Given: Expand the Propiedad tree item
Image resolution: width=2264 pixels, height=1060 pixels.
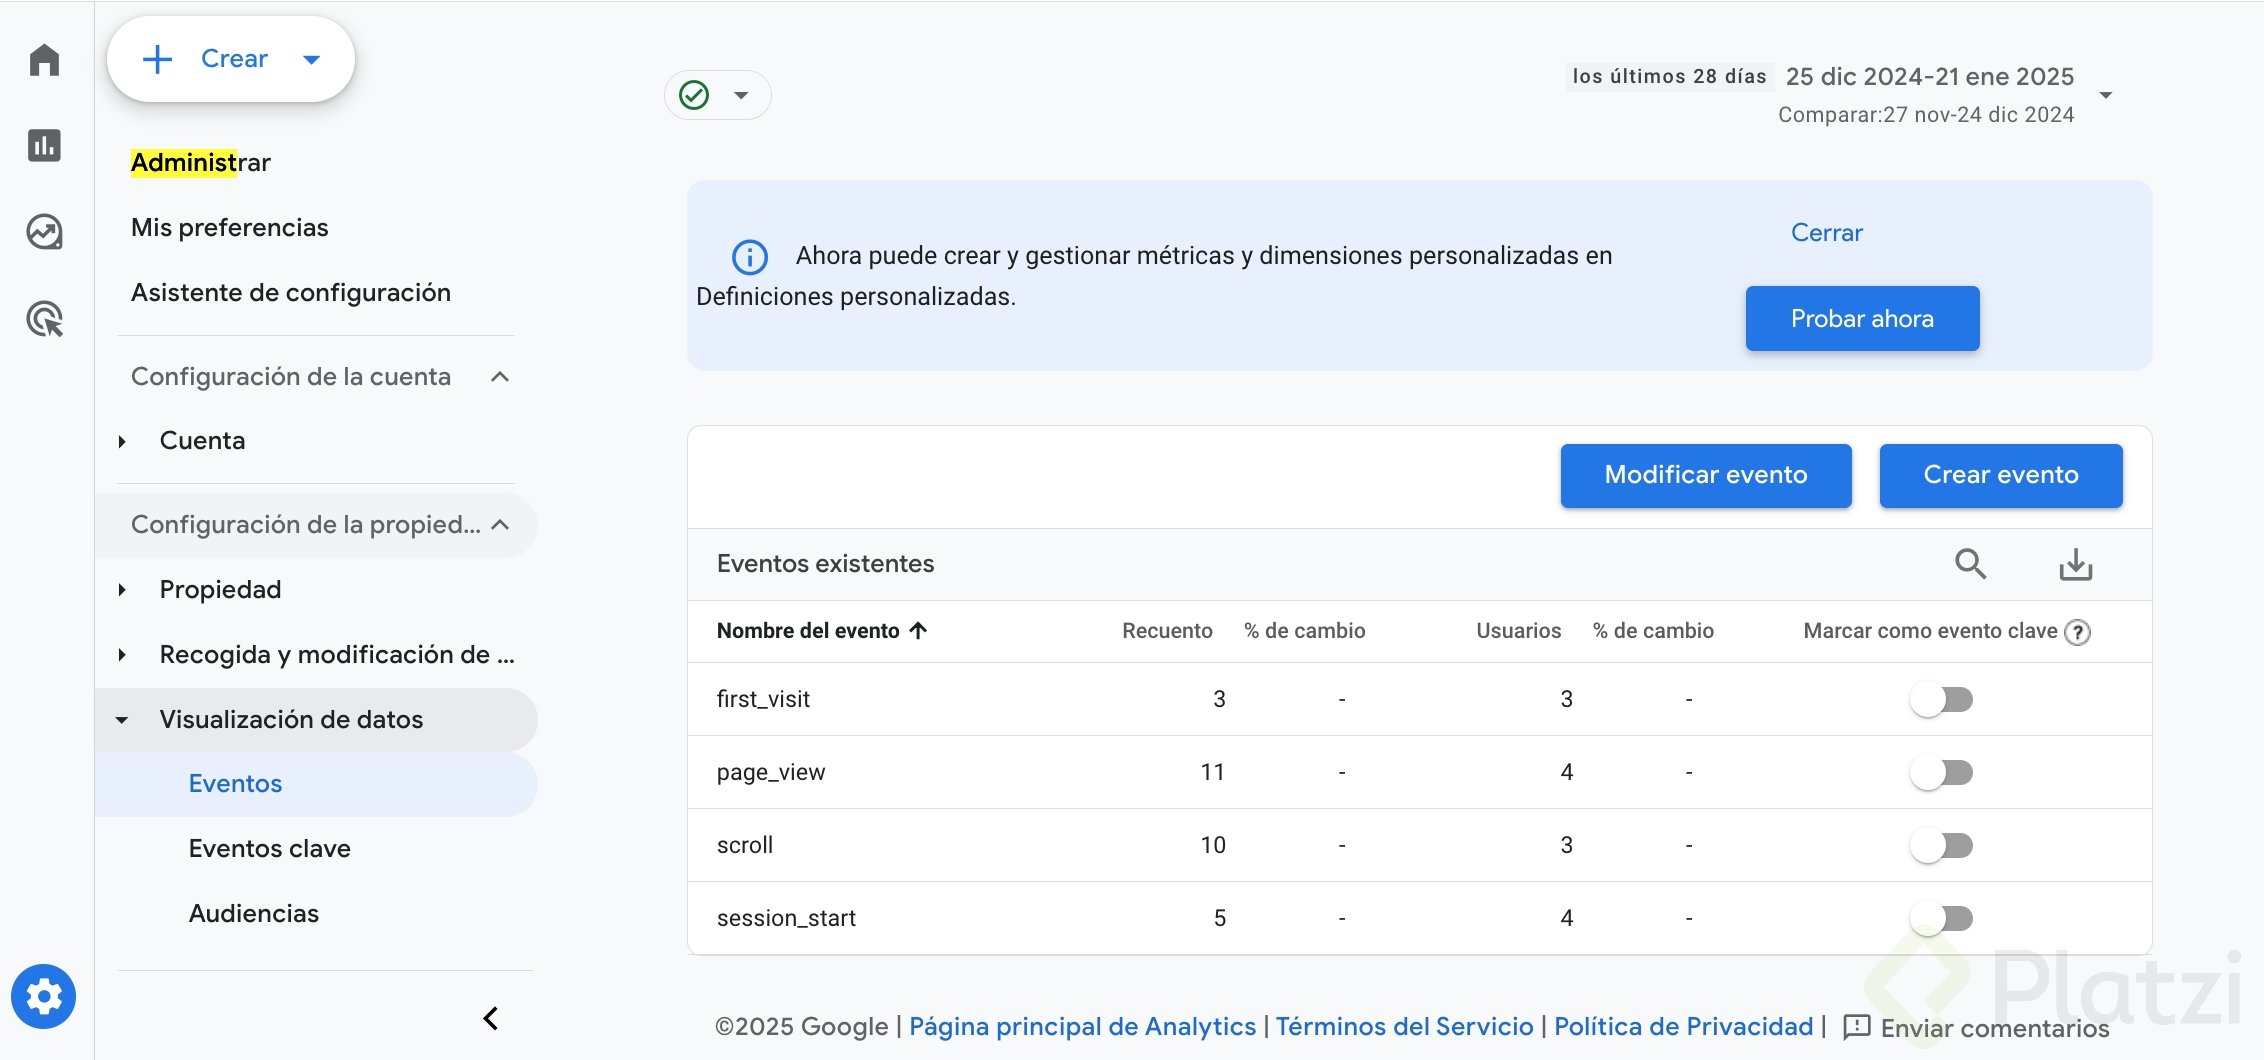Looking at the screenshot, I should tap(122, 590).
